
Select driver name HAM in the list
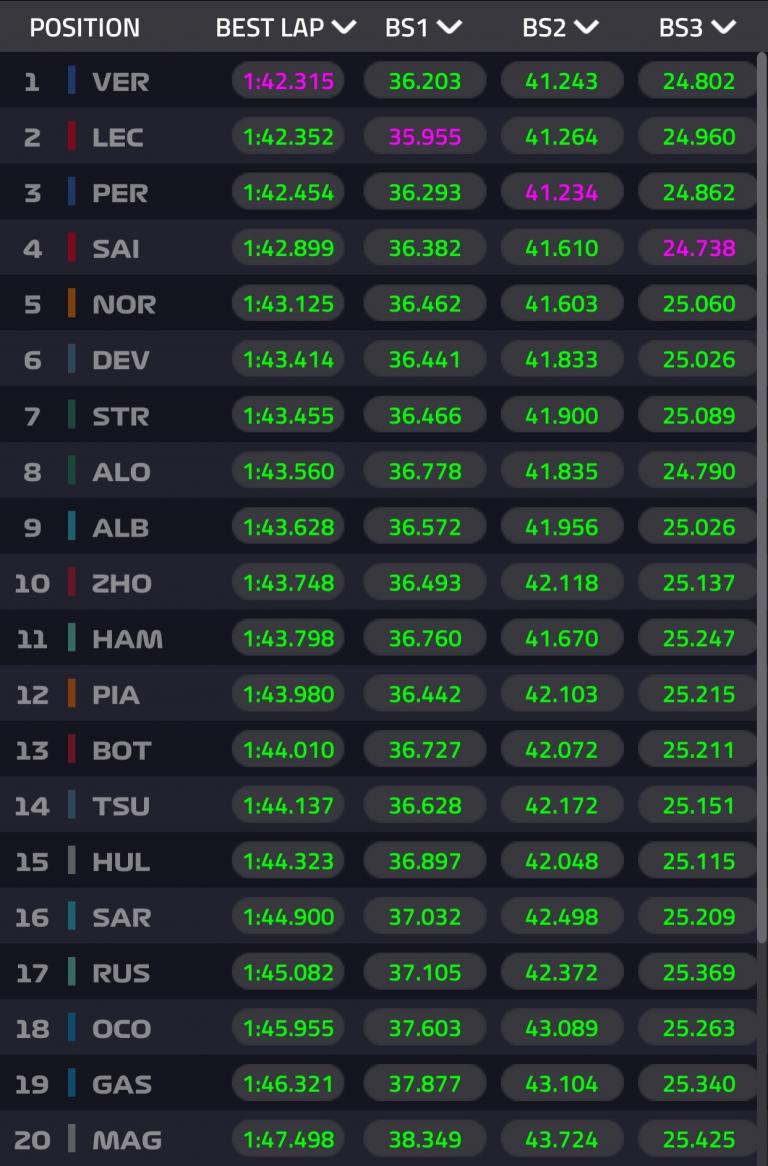point(127,638)
